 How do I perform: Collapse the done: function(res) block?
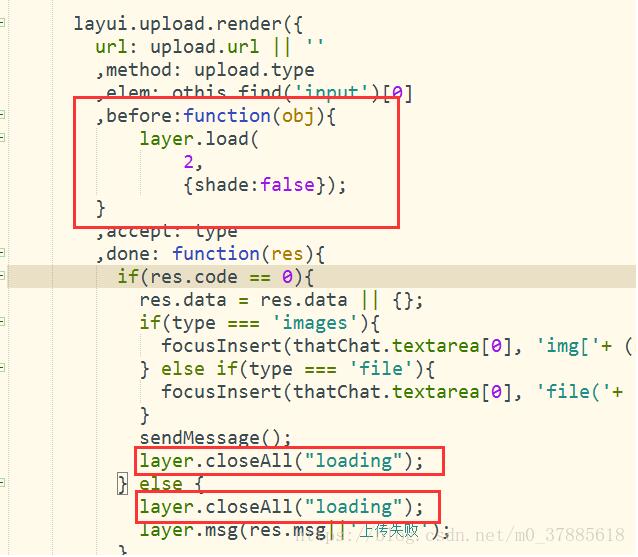click(x=3, y=253)
